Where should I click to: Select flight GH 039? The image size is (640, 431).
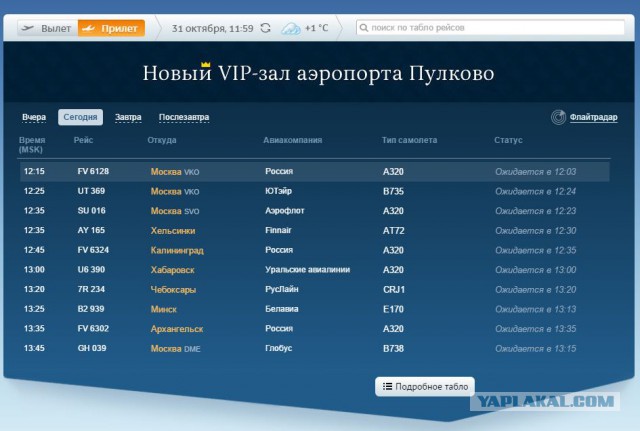[92, 348]
